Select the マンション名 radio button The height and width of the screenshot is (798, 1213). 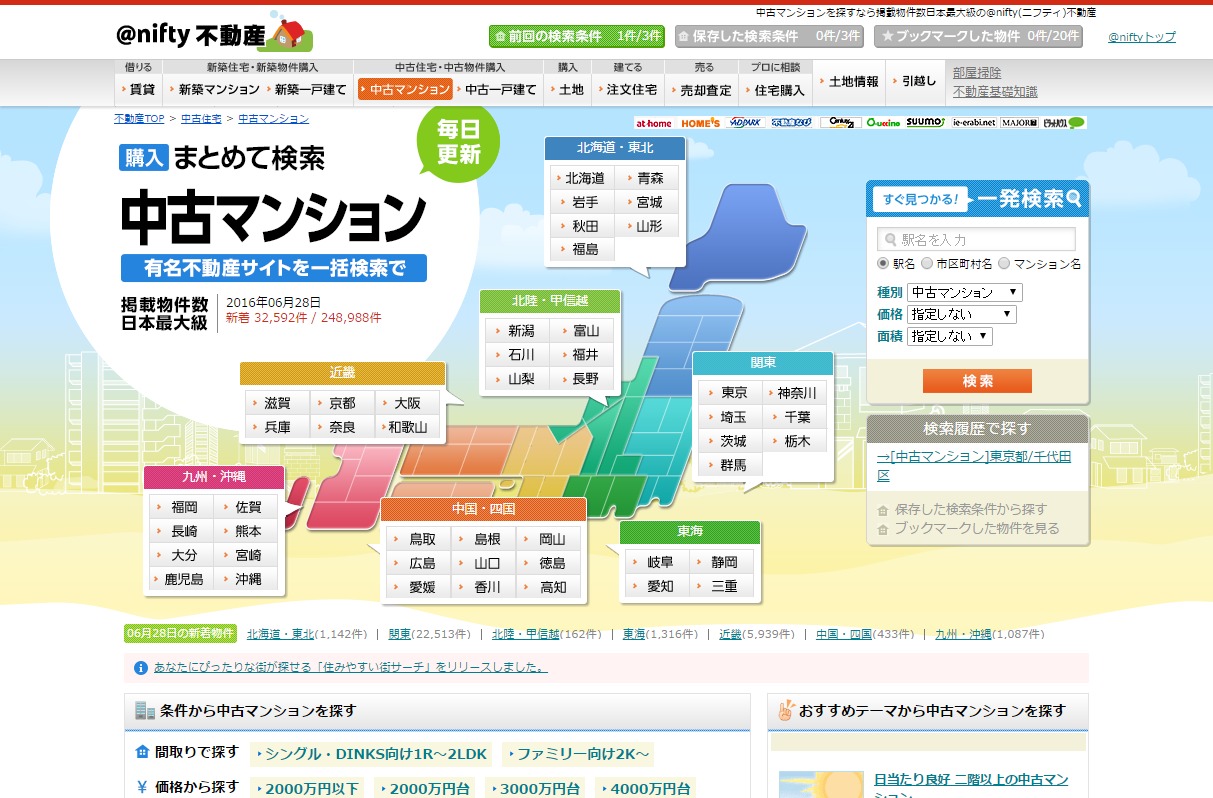pyautogui.click(x=1004, y=264)
